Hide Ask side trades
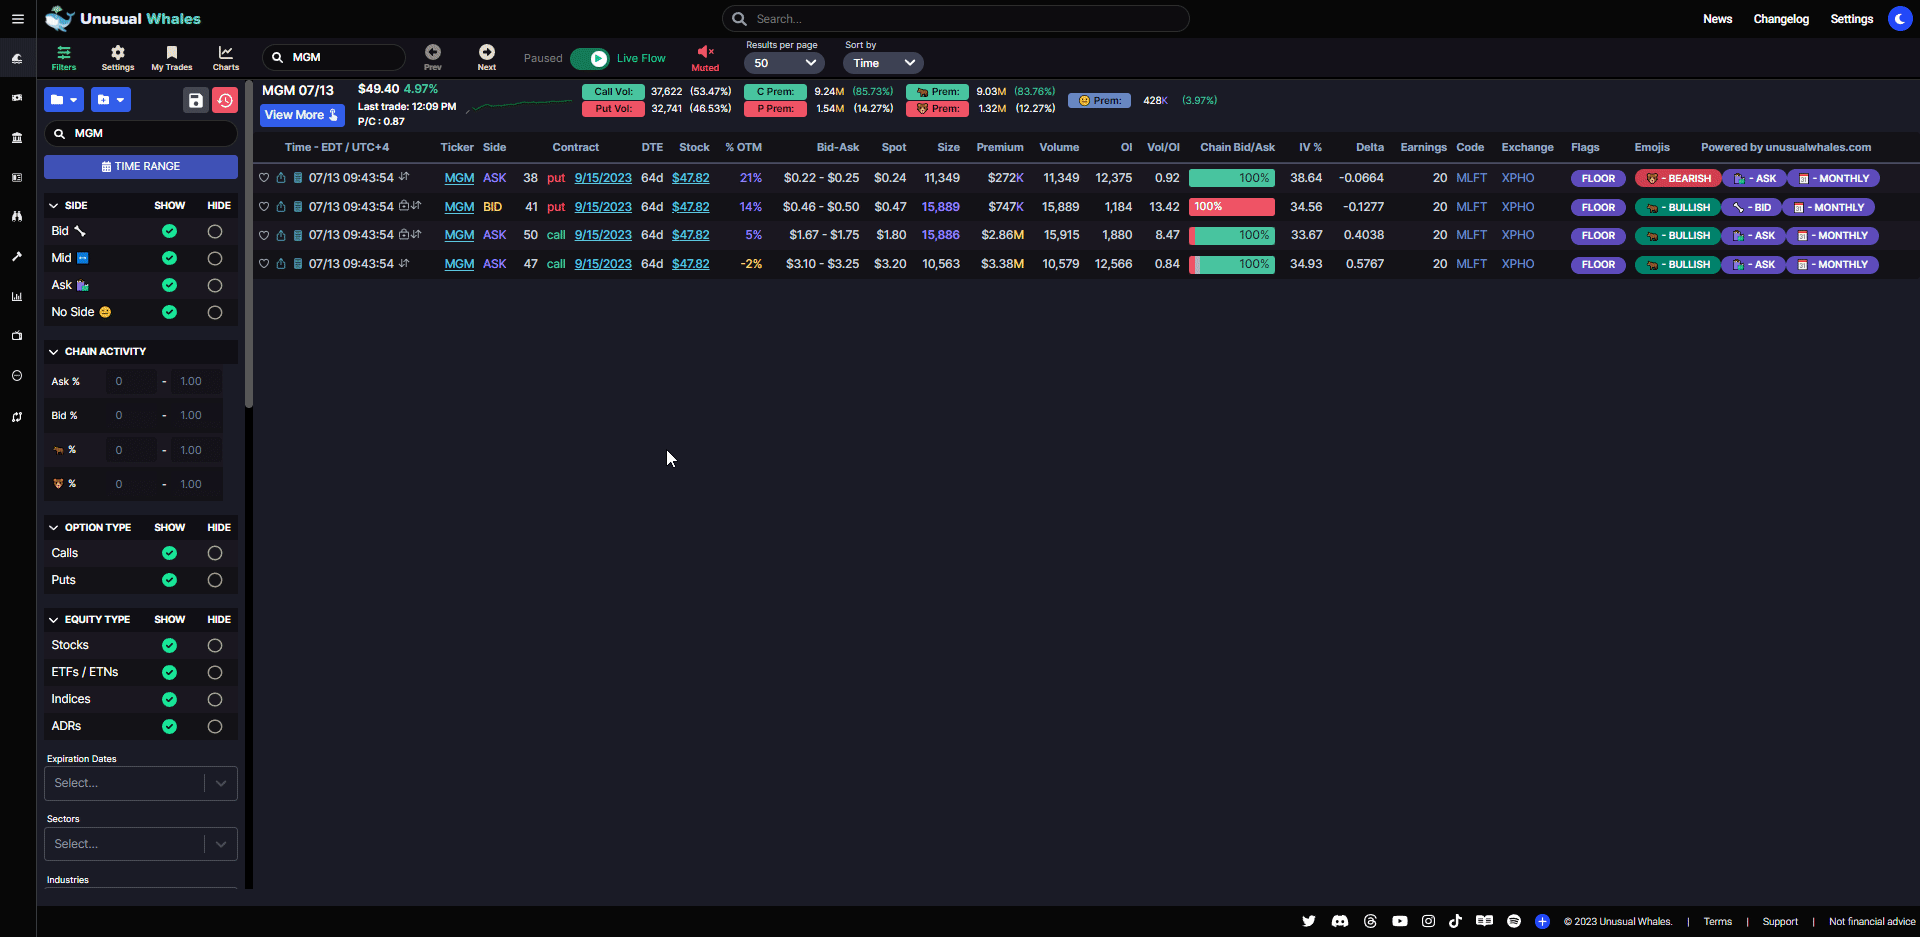This screenshot has height=937, width=1920. coord(215,285)
